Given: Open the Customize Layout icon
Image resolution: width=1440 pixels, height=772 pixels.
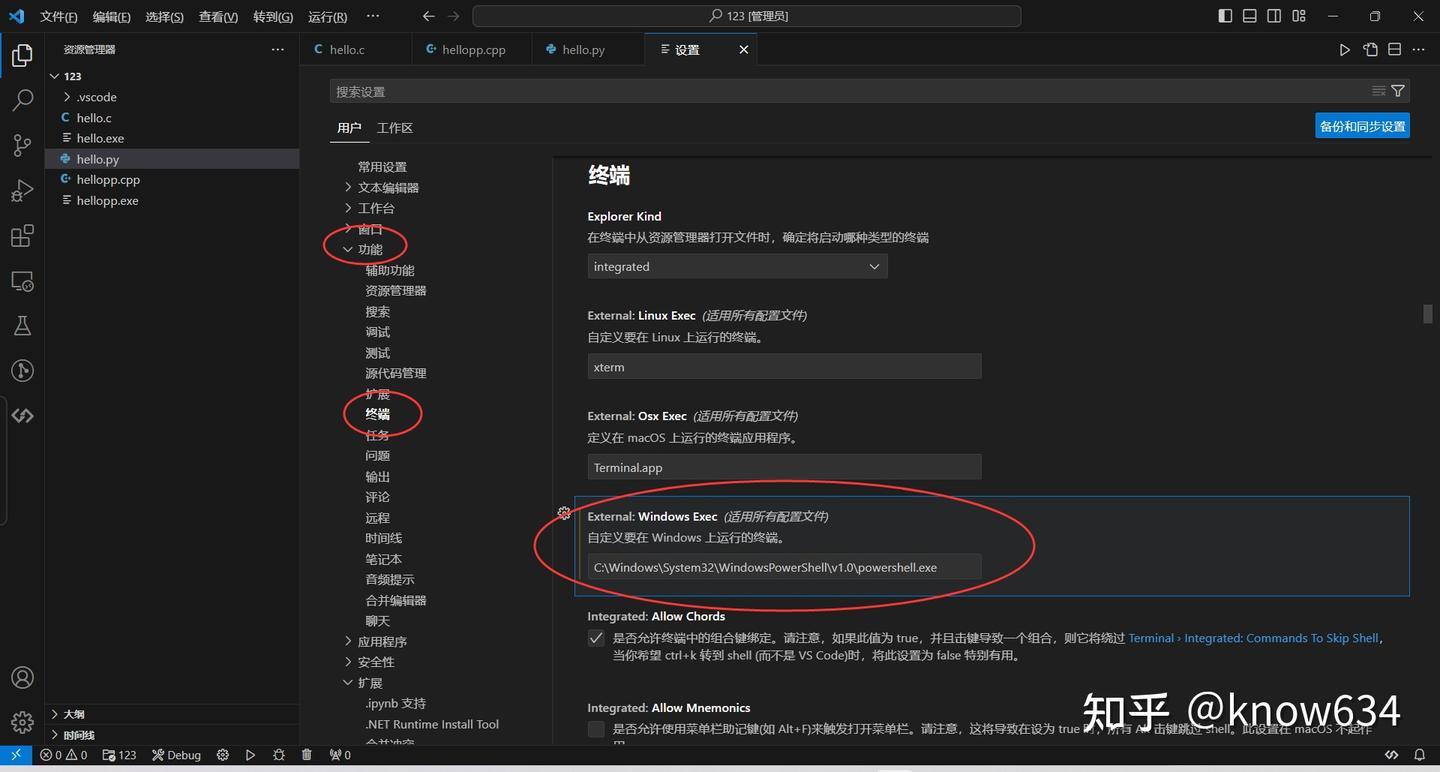Looking at the screenshot, I should click(x=1299, y=16).
